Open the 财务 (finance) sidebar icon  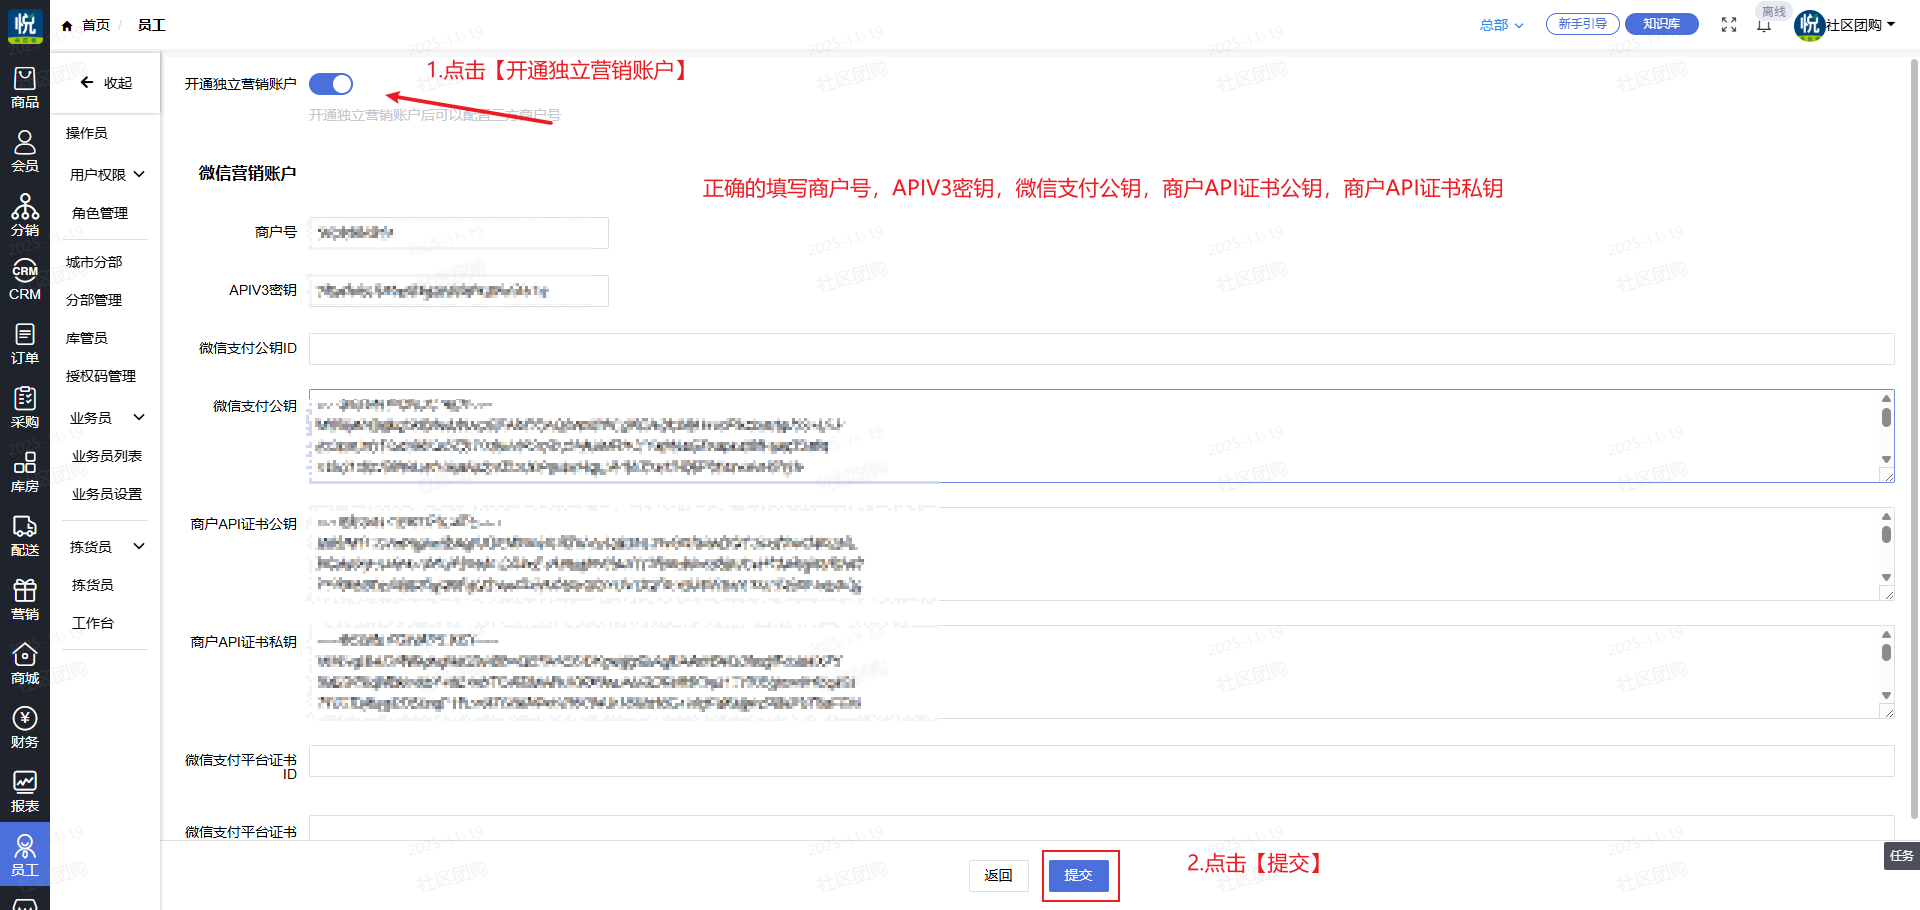pos(25,727)
